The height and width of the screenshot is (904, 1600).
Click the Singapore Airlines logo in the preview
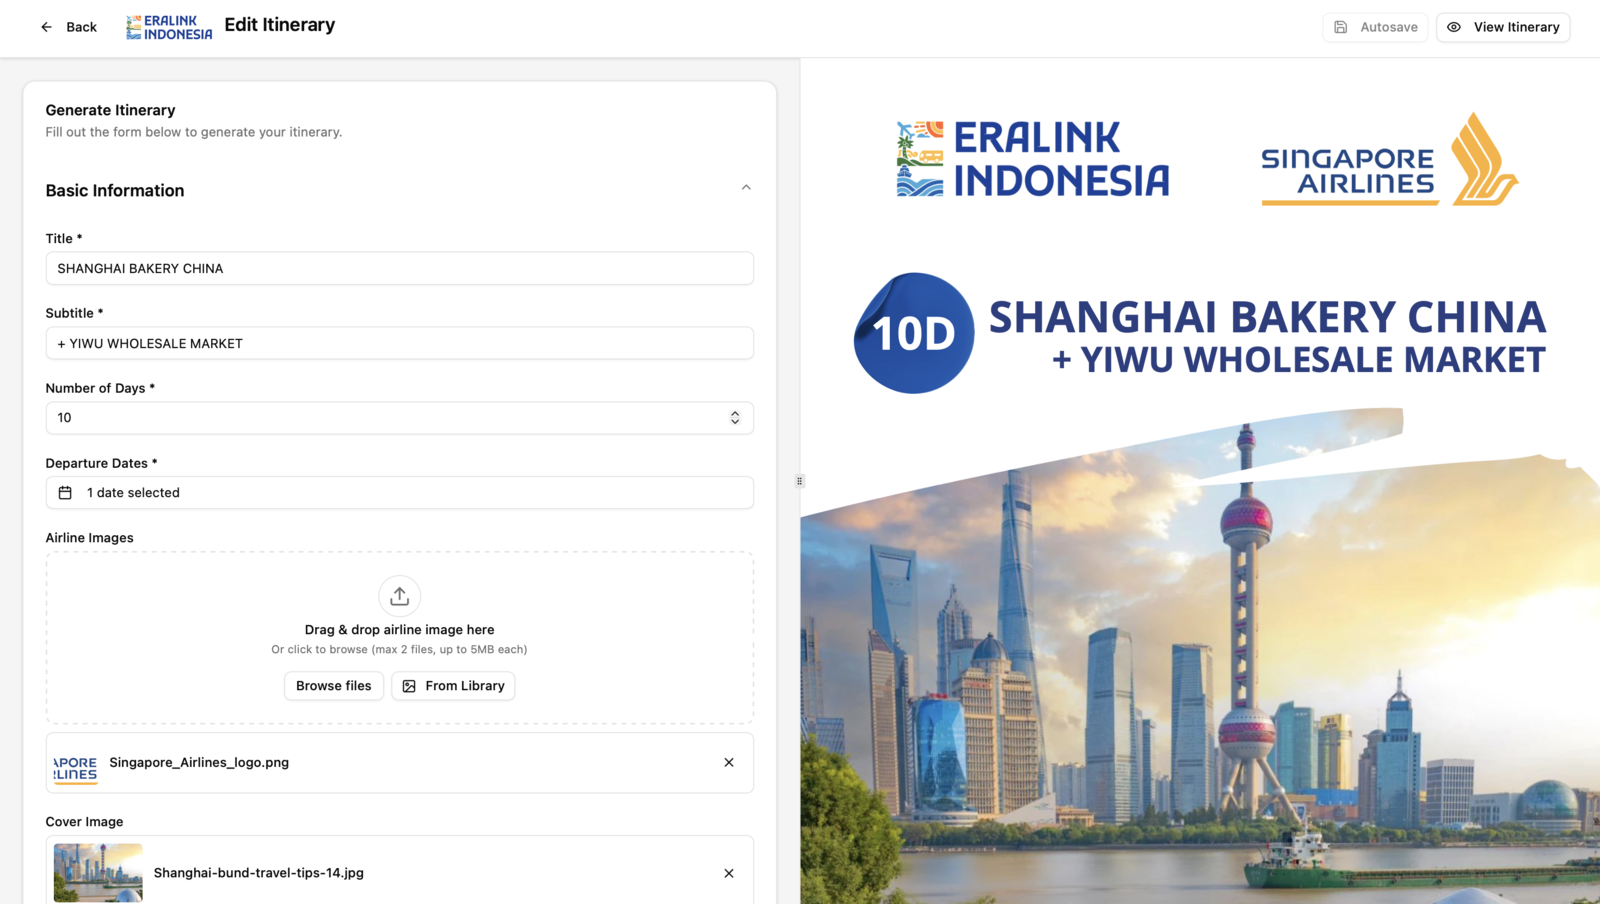click(1390, 160)
